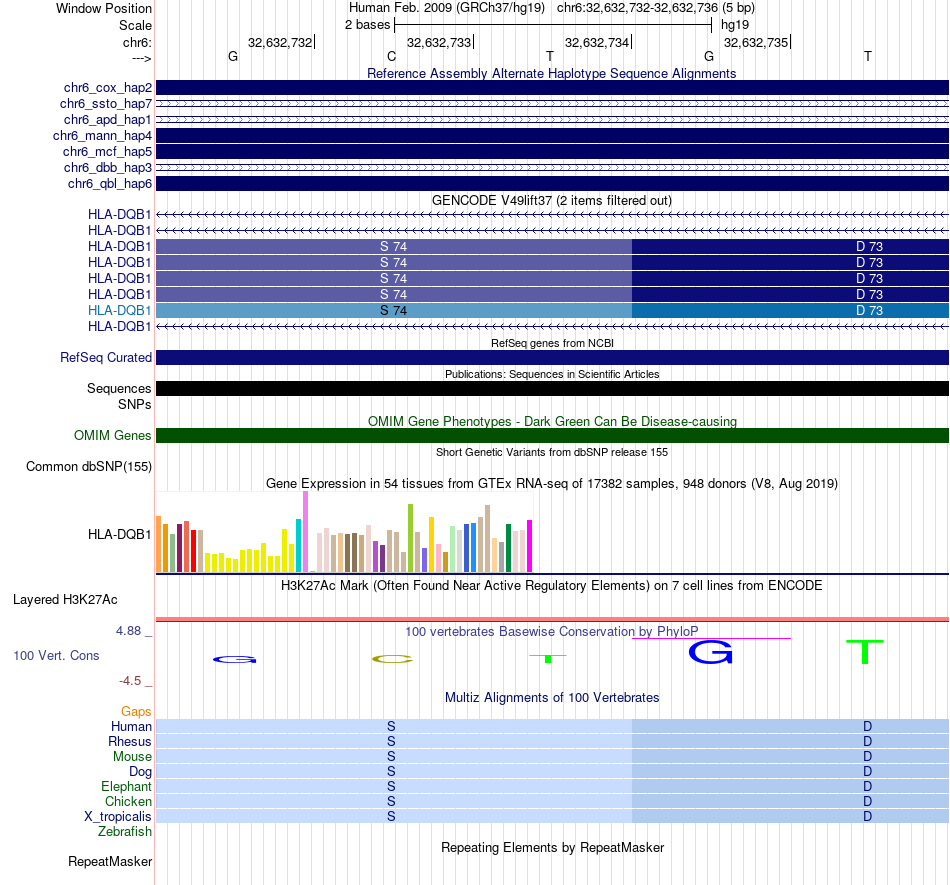The width and height of the screenshot is (950, 885).
Task: Click the Dog species label
Action: [x=140, y=771]
